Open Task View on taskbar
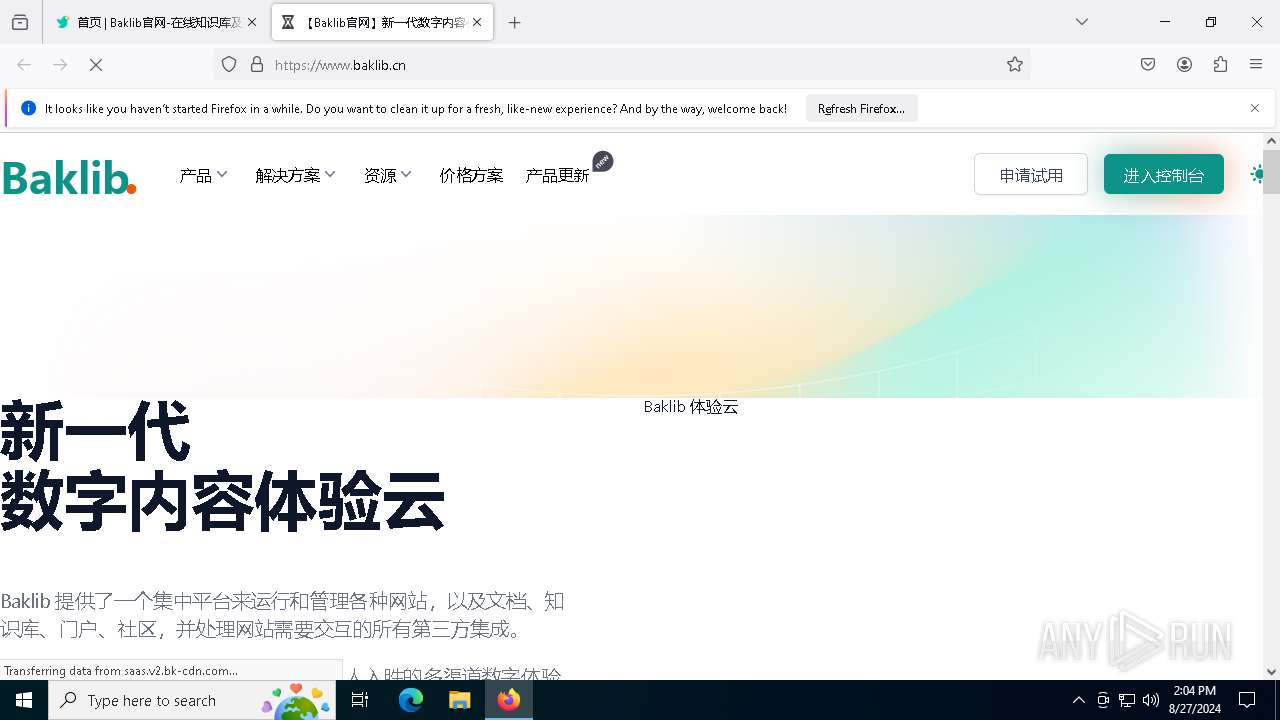This screenshot has width=1280, height=720. pyautogui.click(x=360, y=700)
